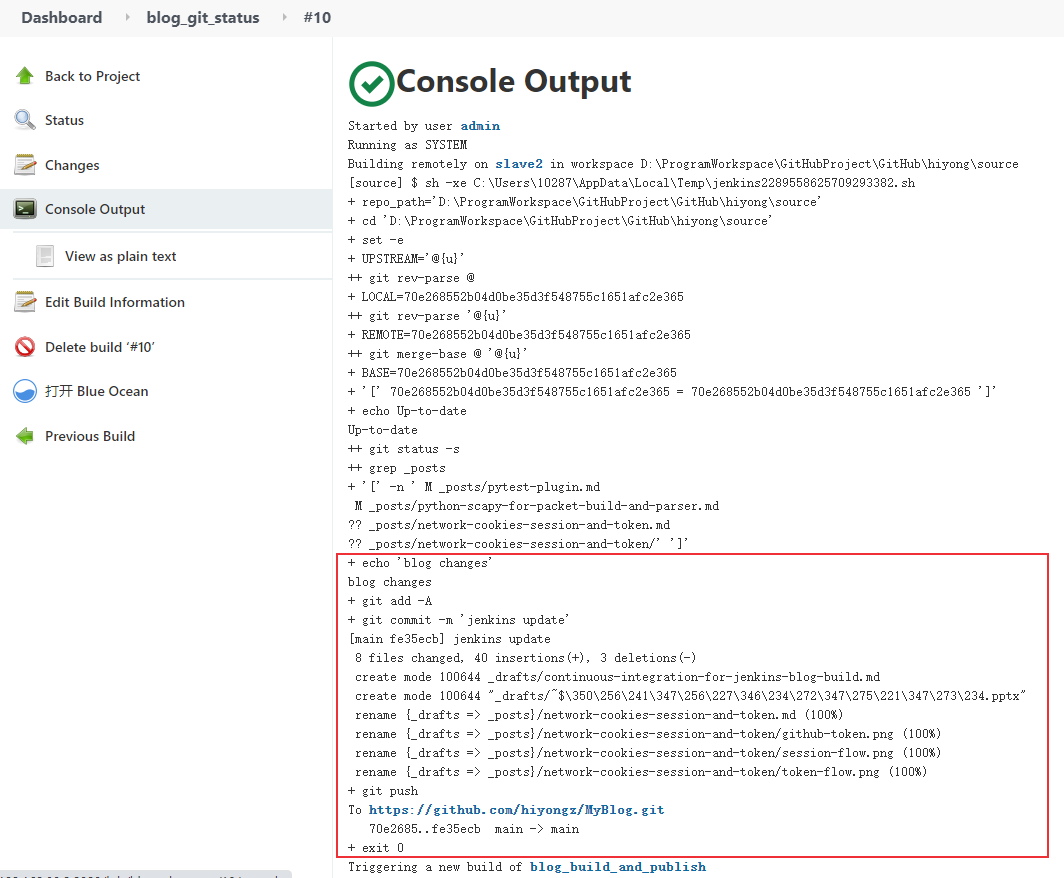This screenshot has width=1064, height=878.
Task: Click the notepad Changes icon
Action: pos(25,165)
